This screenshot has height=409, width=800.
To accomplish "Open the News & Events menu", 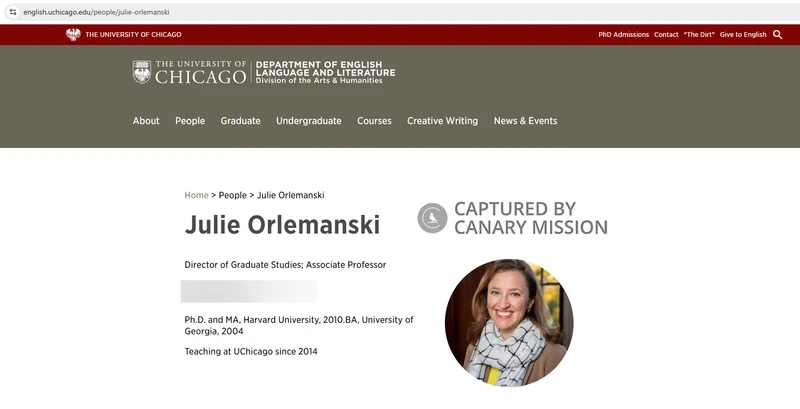I will (525, 121).
